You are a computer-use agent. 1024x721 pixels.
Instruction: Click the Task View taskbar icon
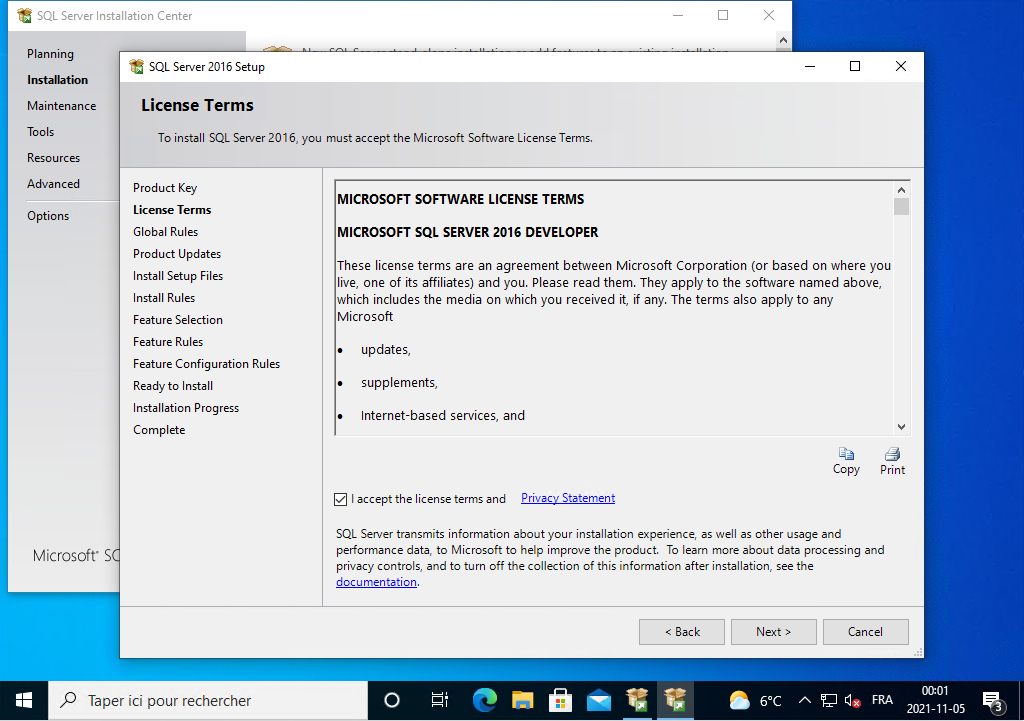tap(439, 700)
